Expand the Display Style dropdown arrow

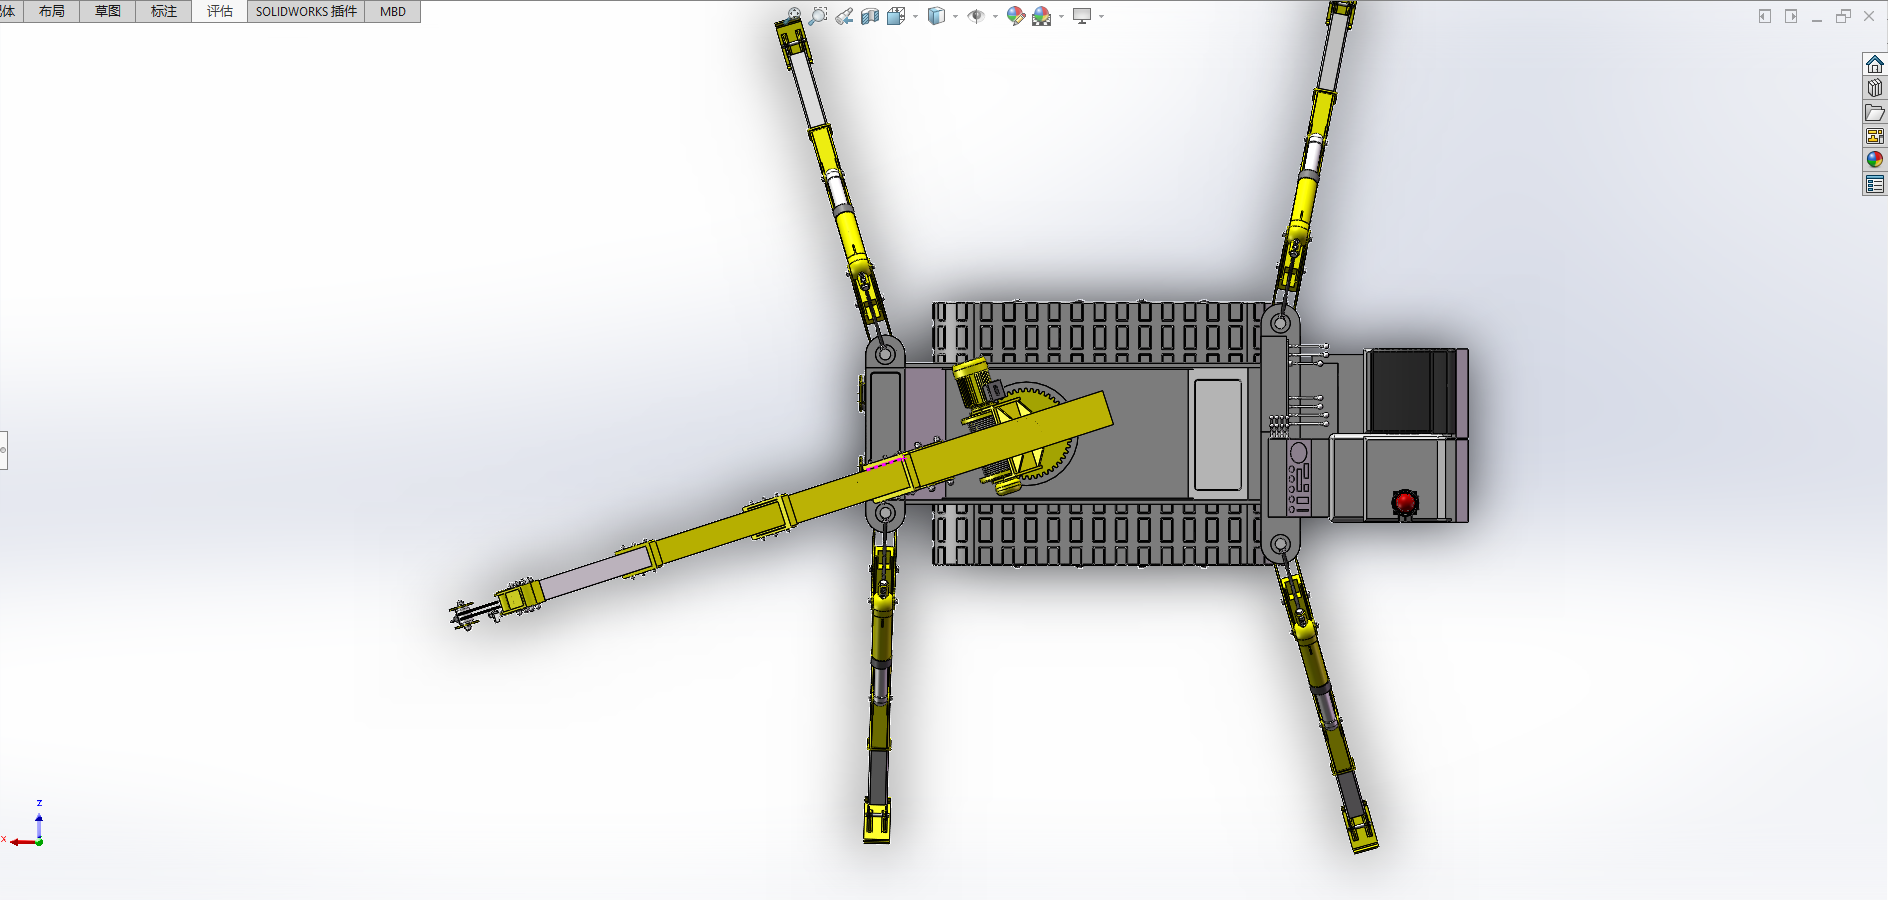[x=955, y=16]
